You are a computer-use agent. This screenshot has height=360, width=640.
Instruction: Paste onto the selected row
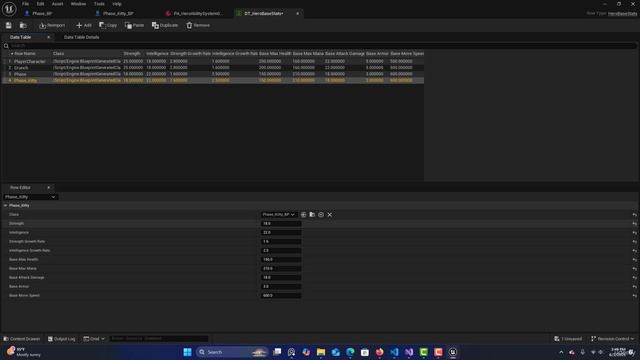(134, 25)
